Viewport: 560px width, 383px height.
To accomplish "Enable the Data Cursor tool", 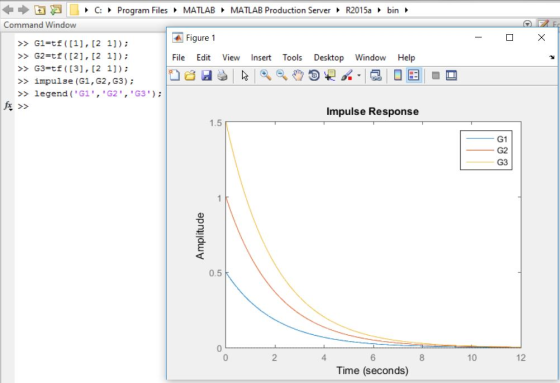I will [x=330, y=75].
